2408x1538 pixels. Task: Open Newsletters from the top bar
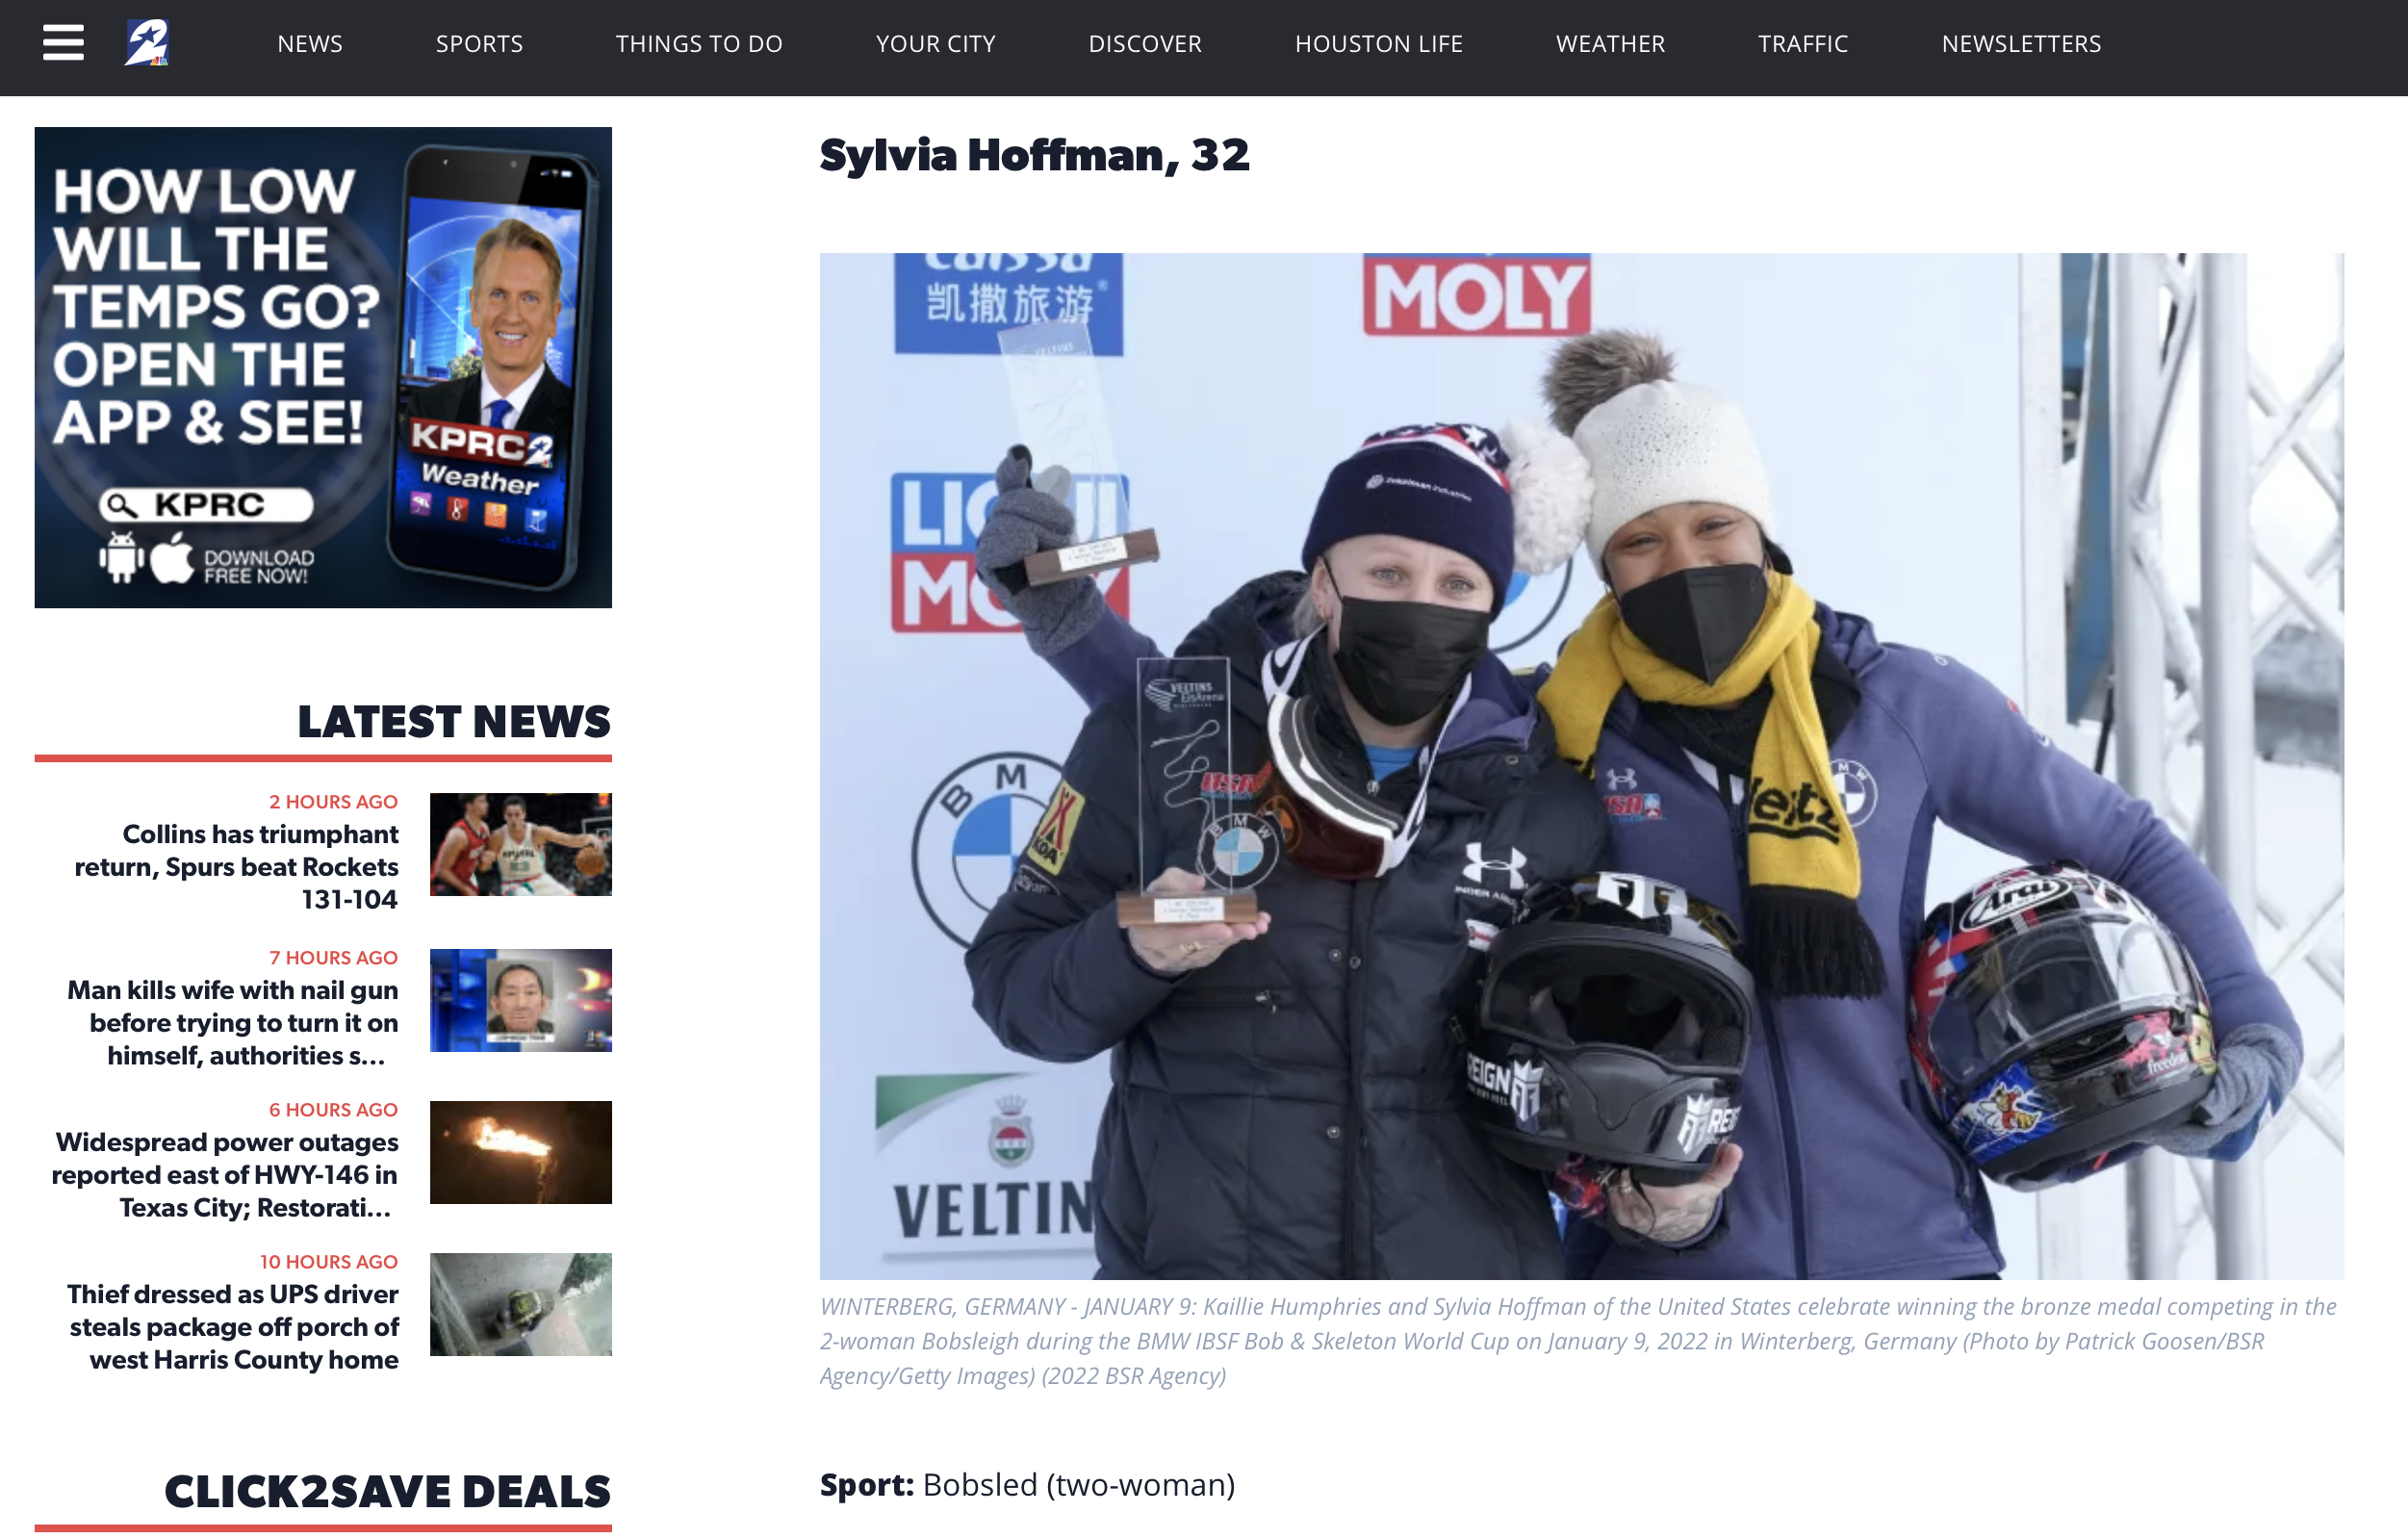pos(2021,44)
